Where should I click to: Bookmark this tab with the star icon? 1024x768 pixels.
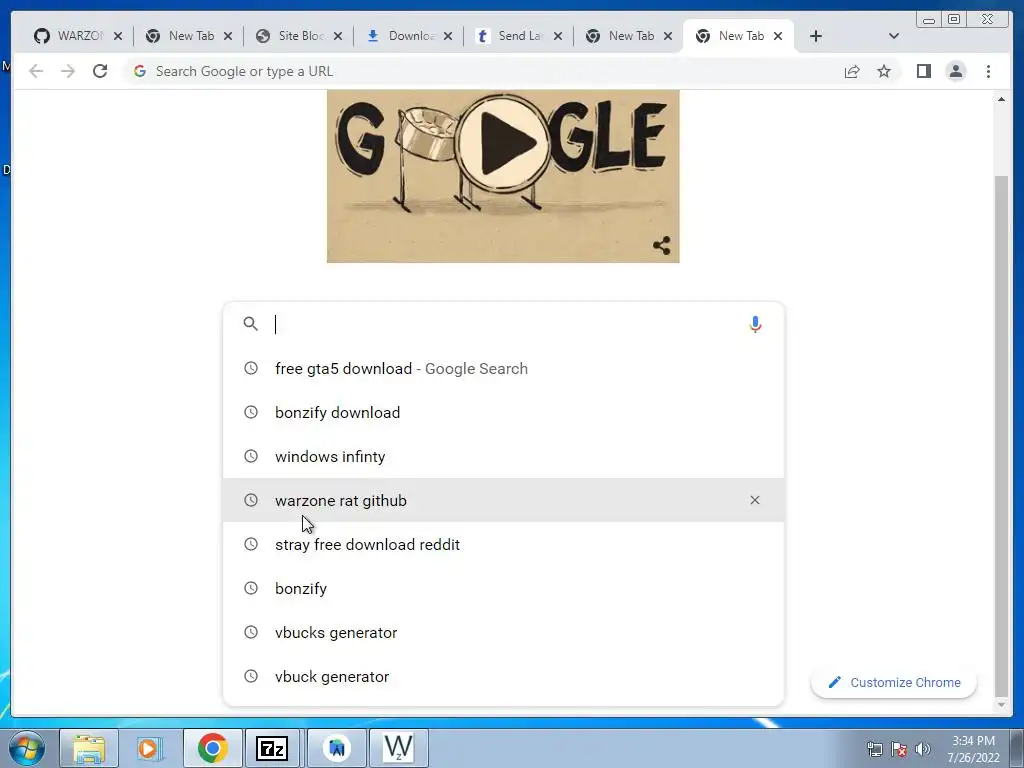pyautogui.click(x=884, y=71)
